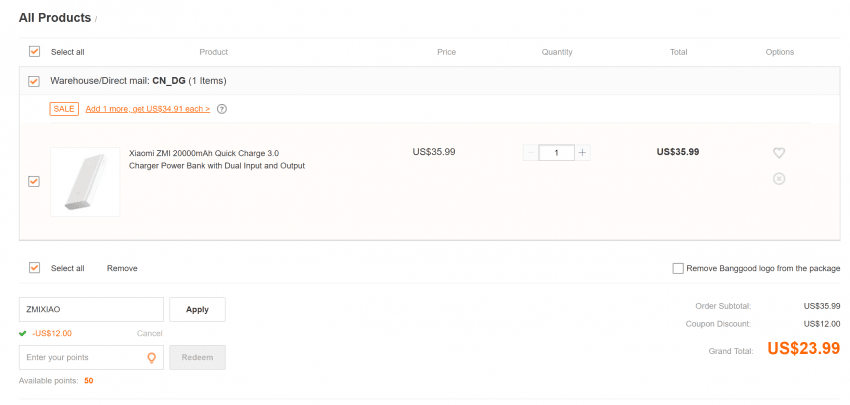850x405 pixels.
Task: Increase quantity with the plus button
Action: tap(582, 153)
